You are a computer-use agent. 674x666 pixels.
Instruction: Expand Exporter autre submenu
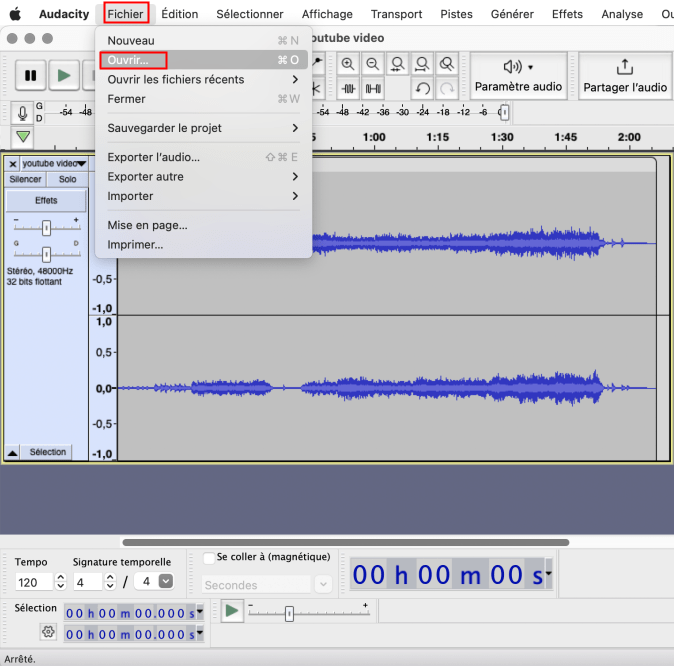click(x=202, y=177)
